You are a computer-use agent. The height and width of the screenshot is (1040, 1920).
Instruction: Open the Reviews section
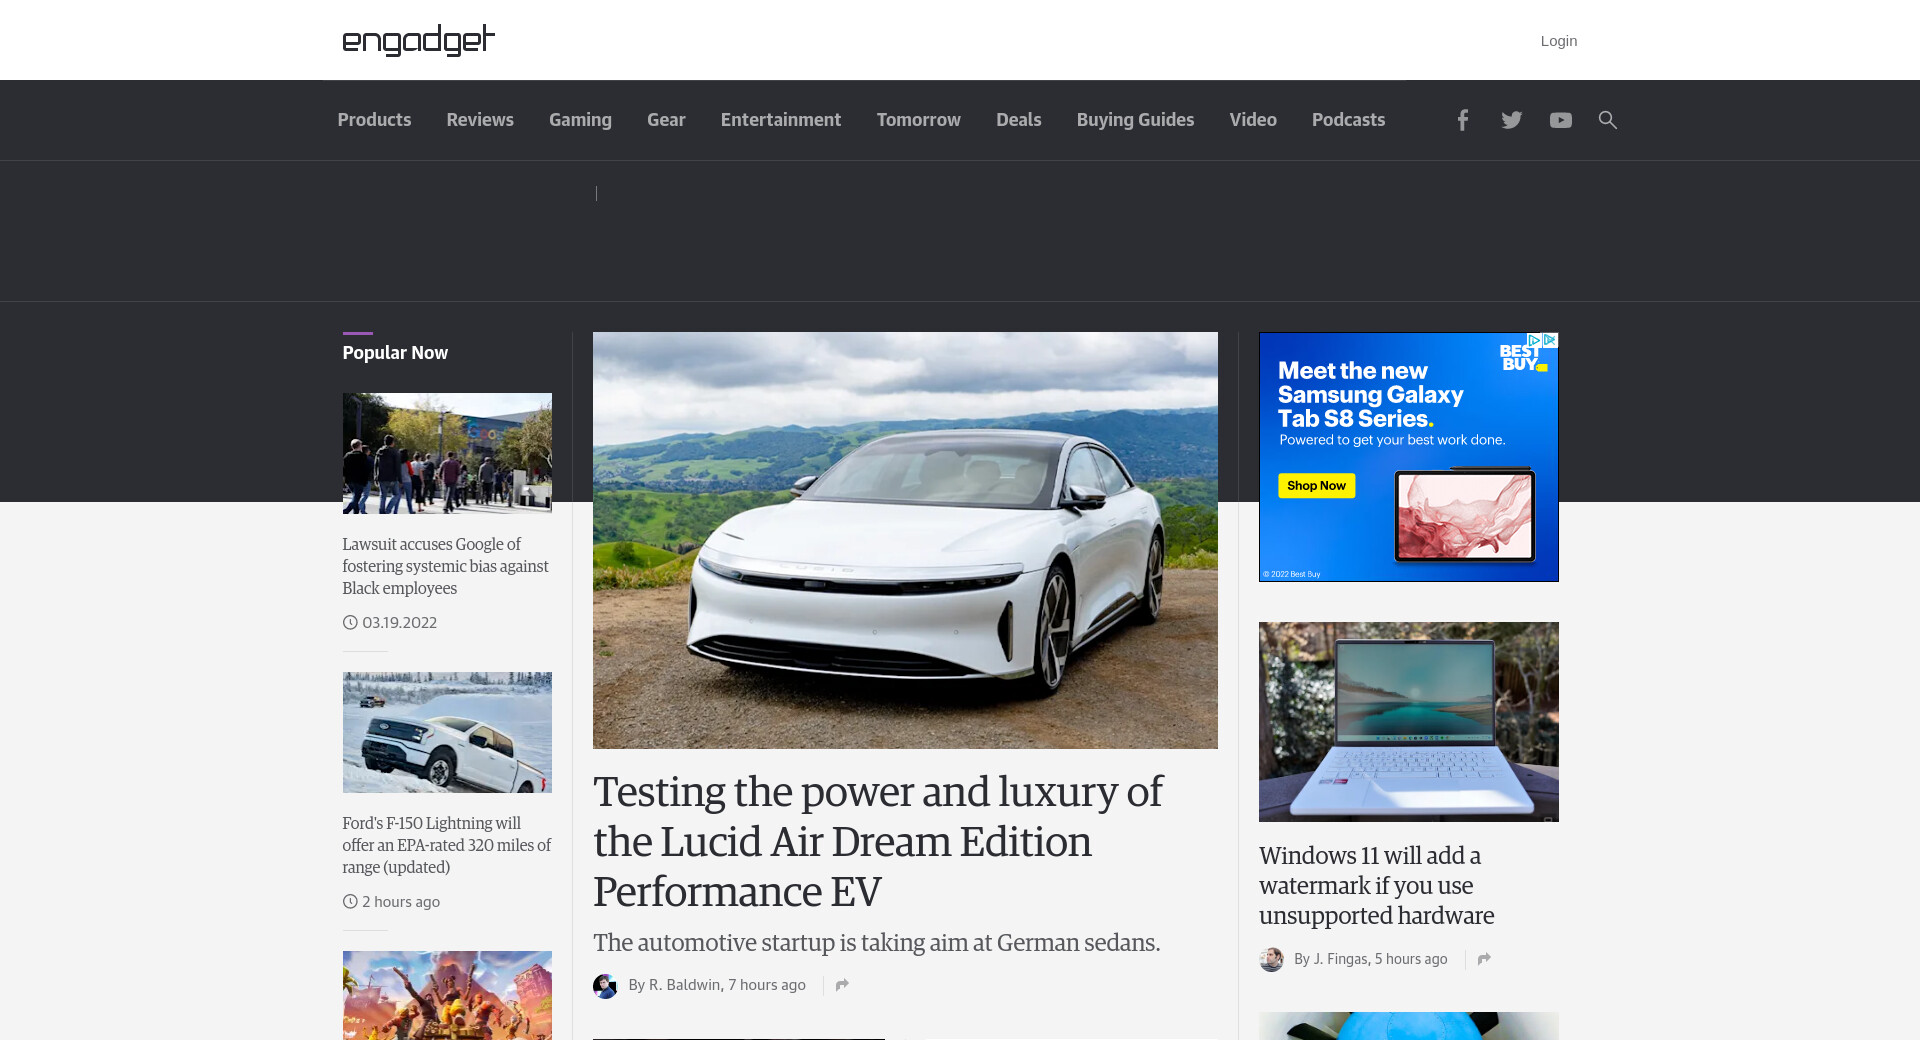pyautogui.click(x=480, y=120)
